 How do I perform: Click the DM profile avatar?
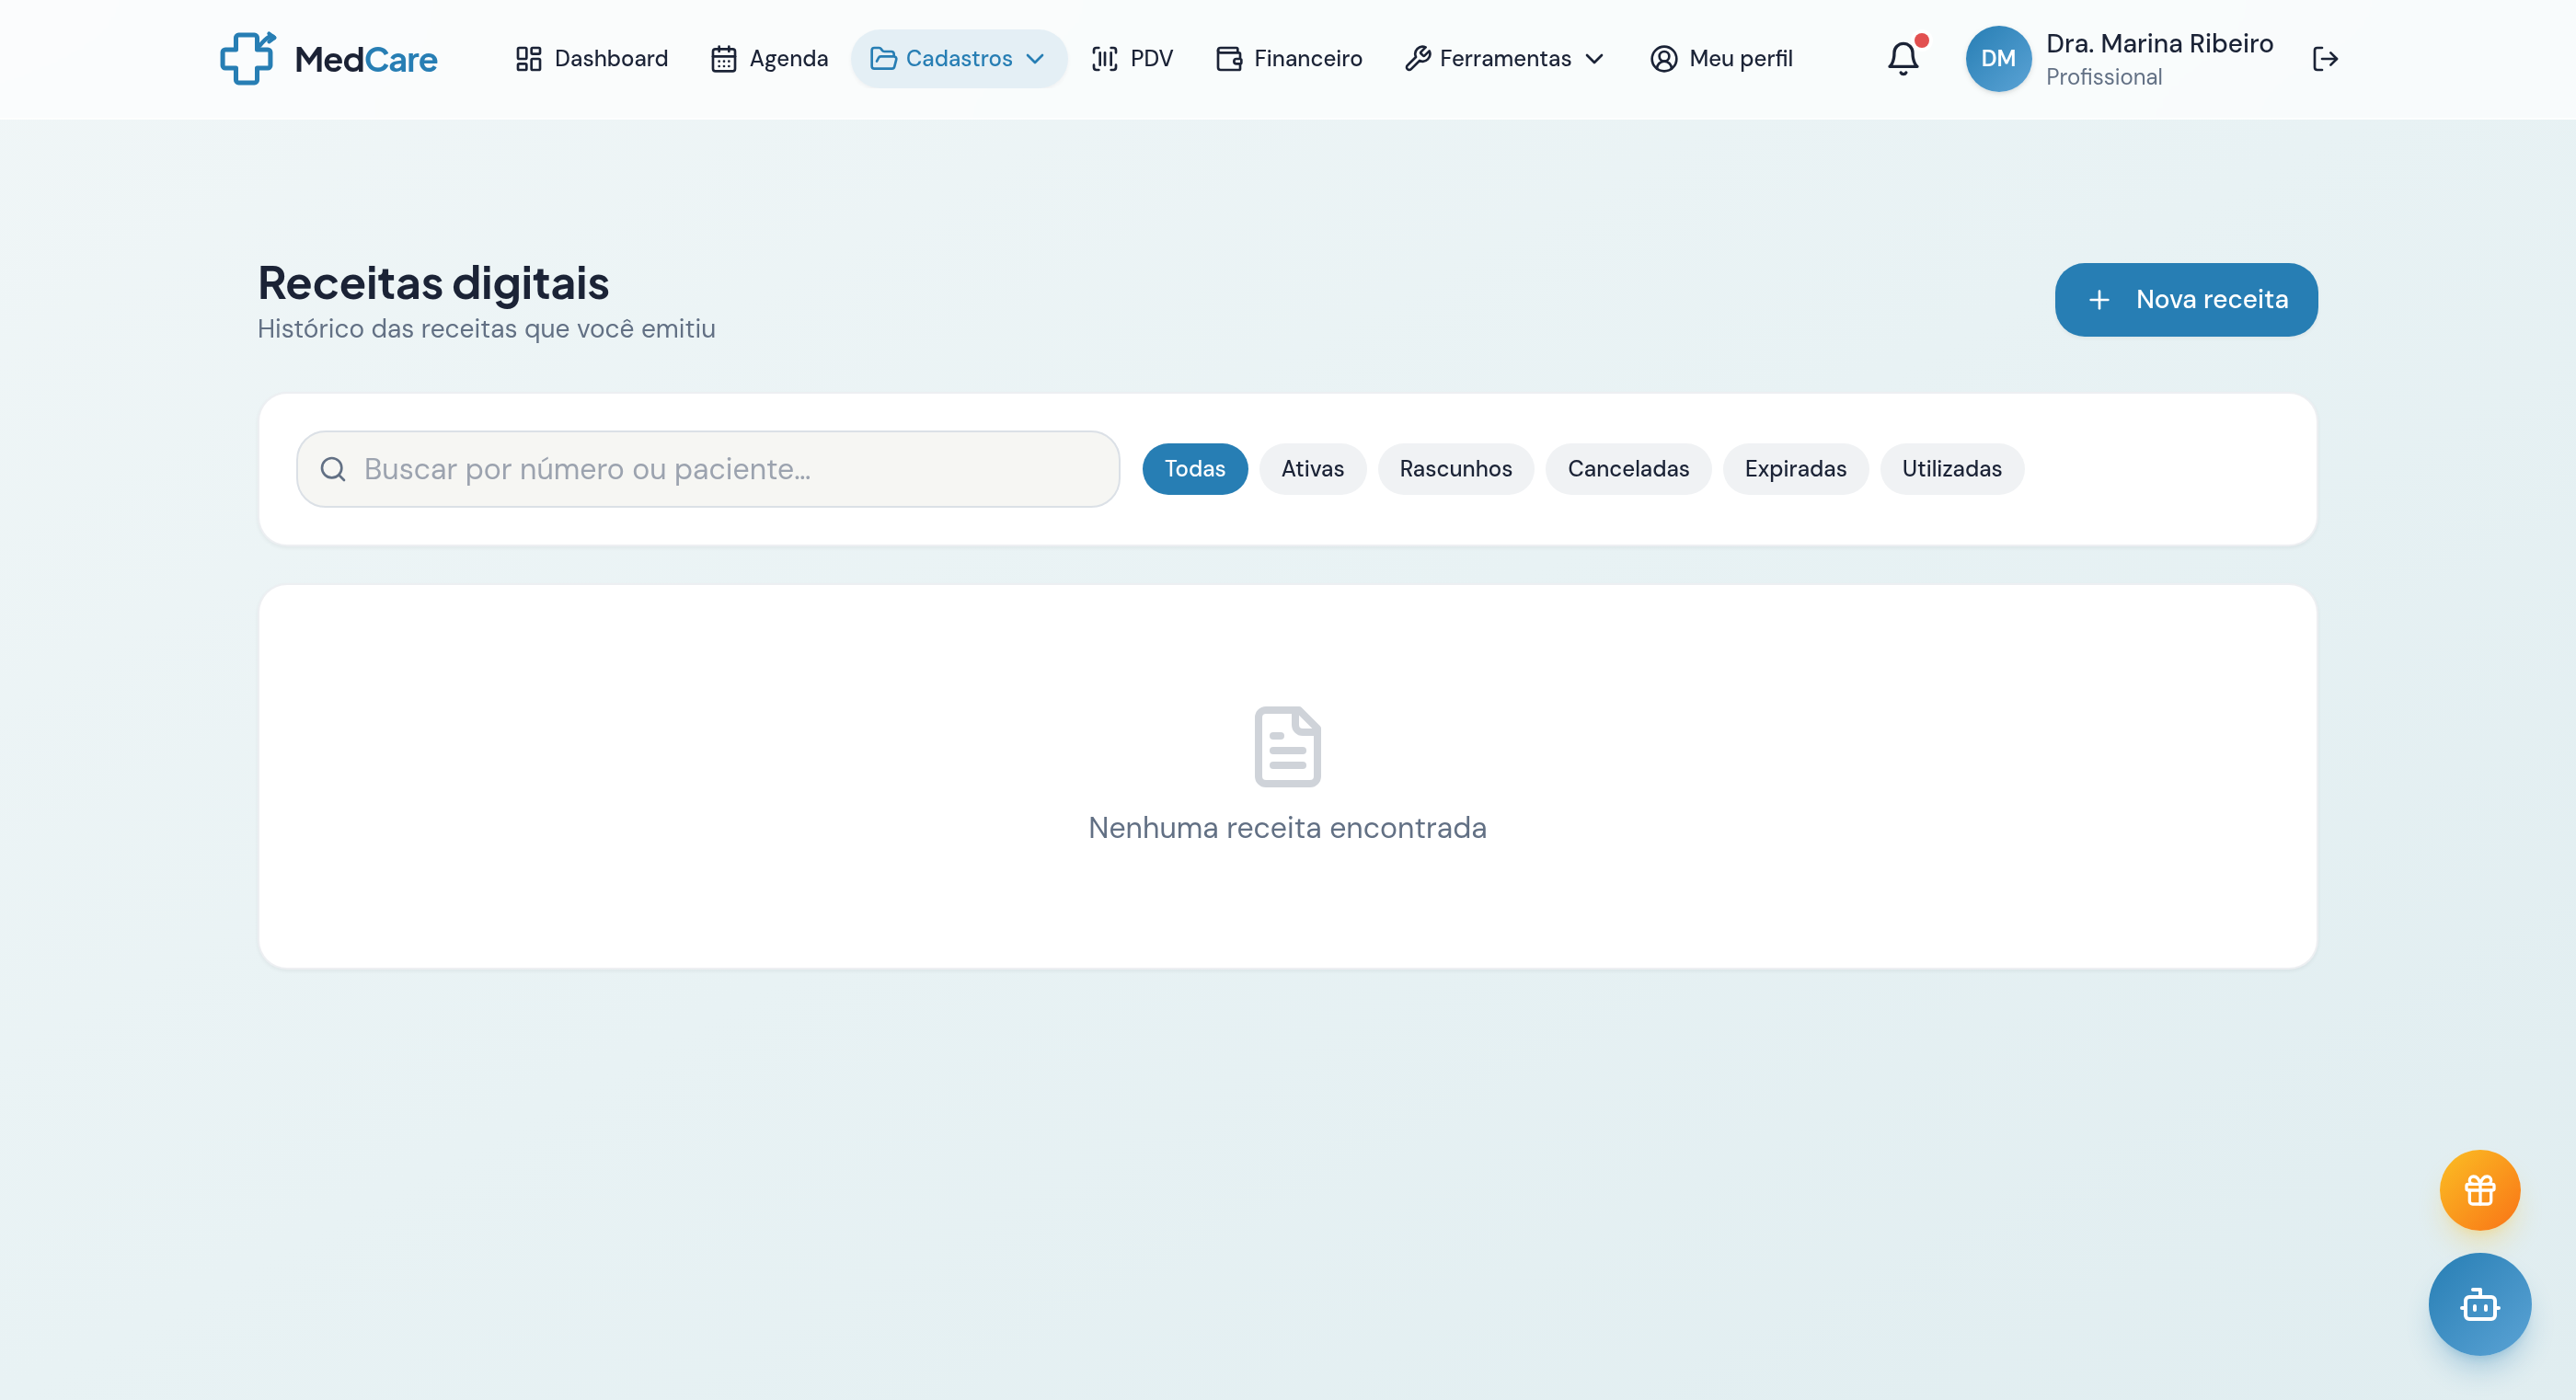coord(1998,58)
